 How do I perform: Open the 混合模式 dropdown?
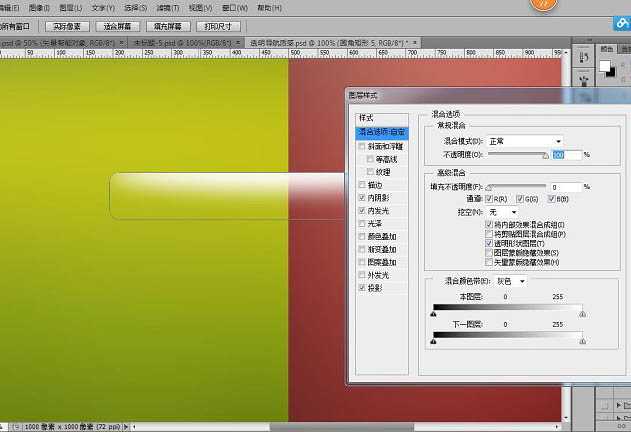pos(526,142)
